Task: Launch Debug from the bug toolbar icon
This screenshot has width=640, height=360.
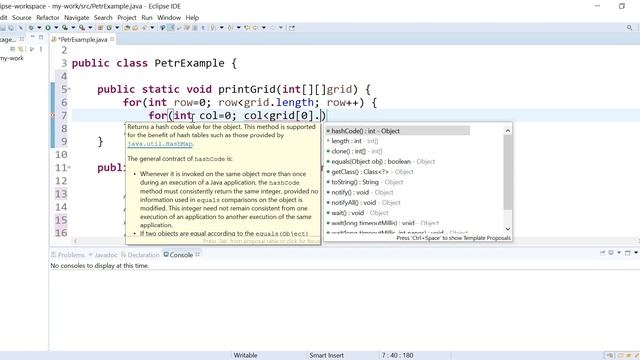Action: pos(31,28)
